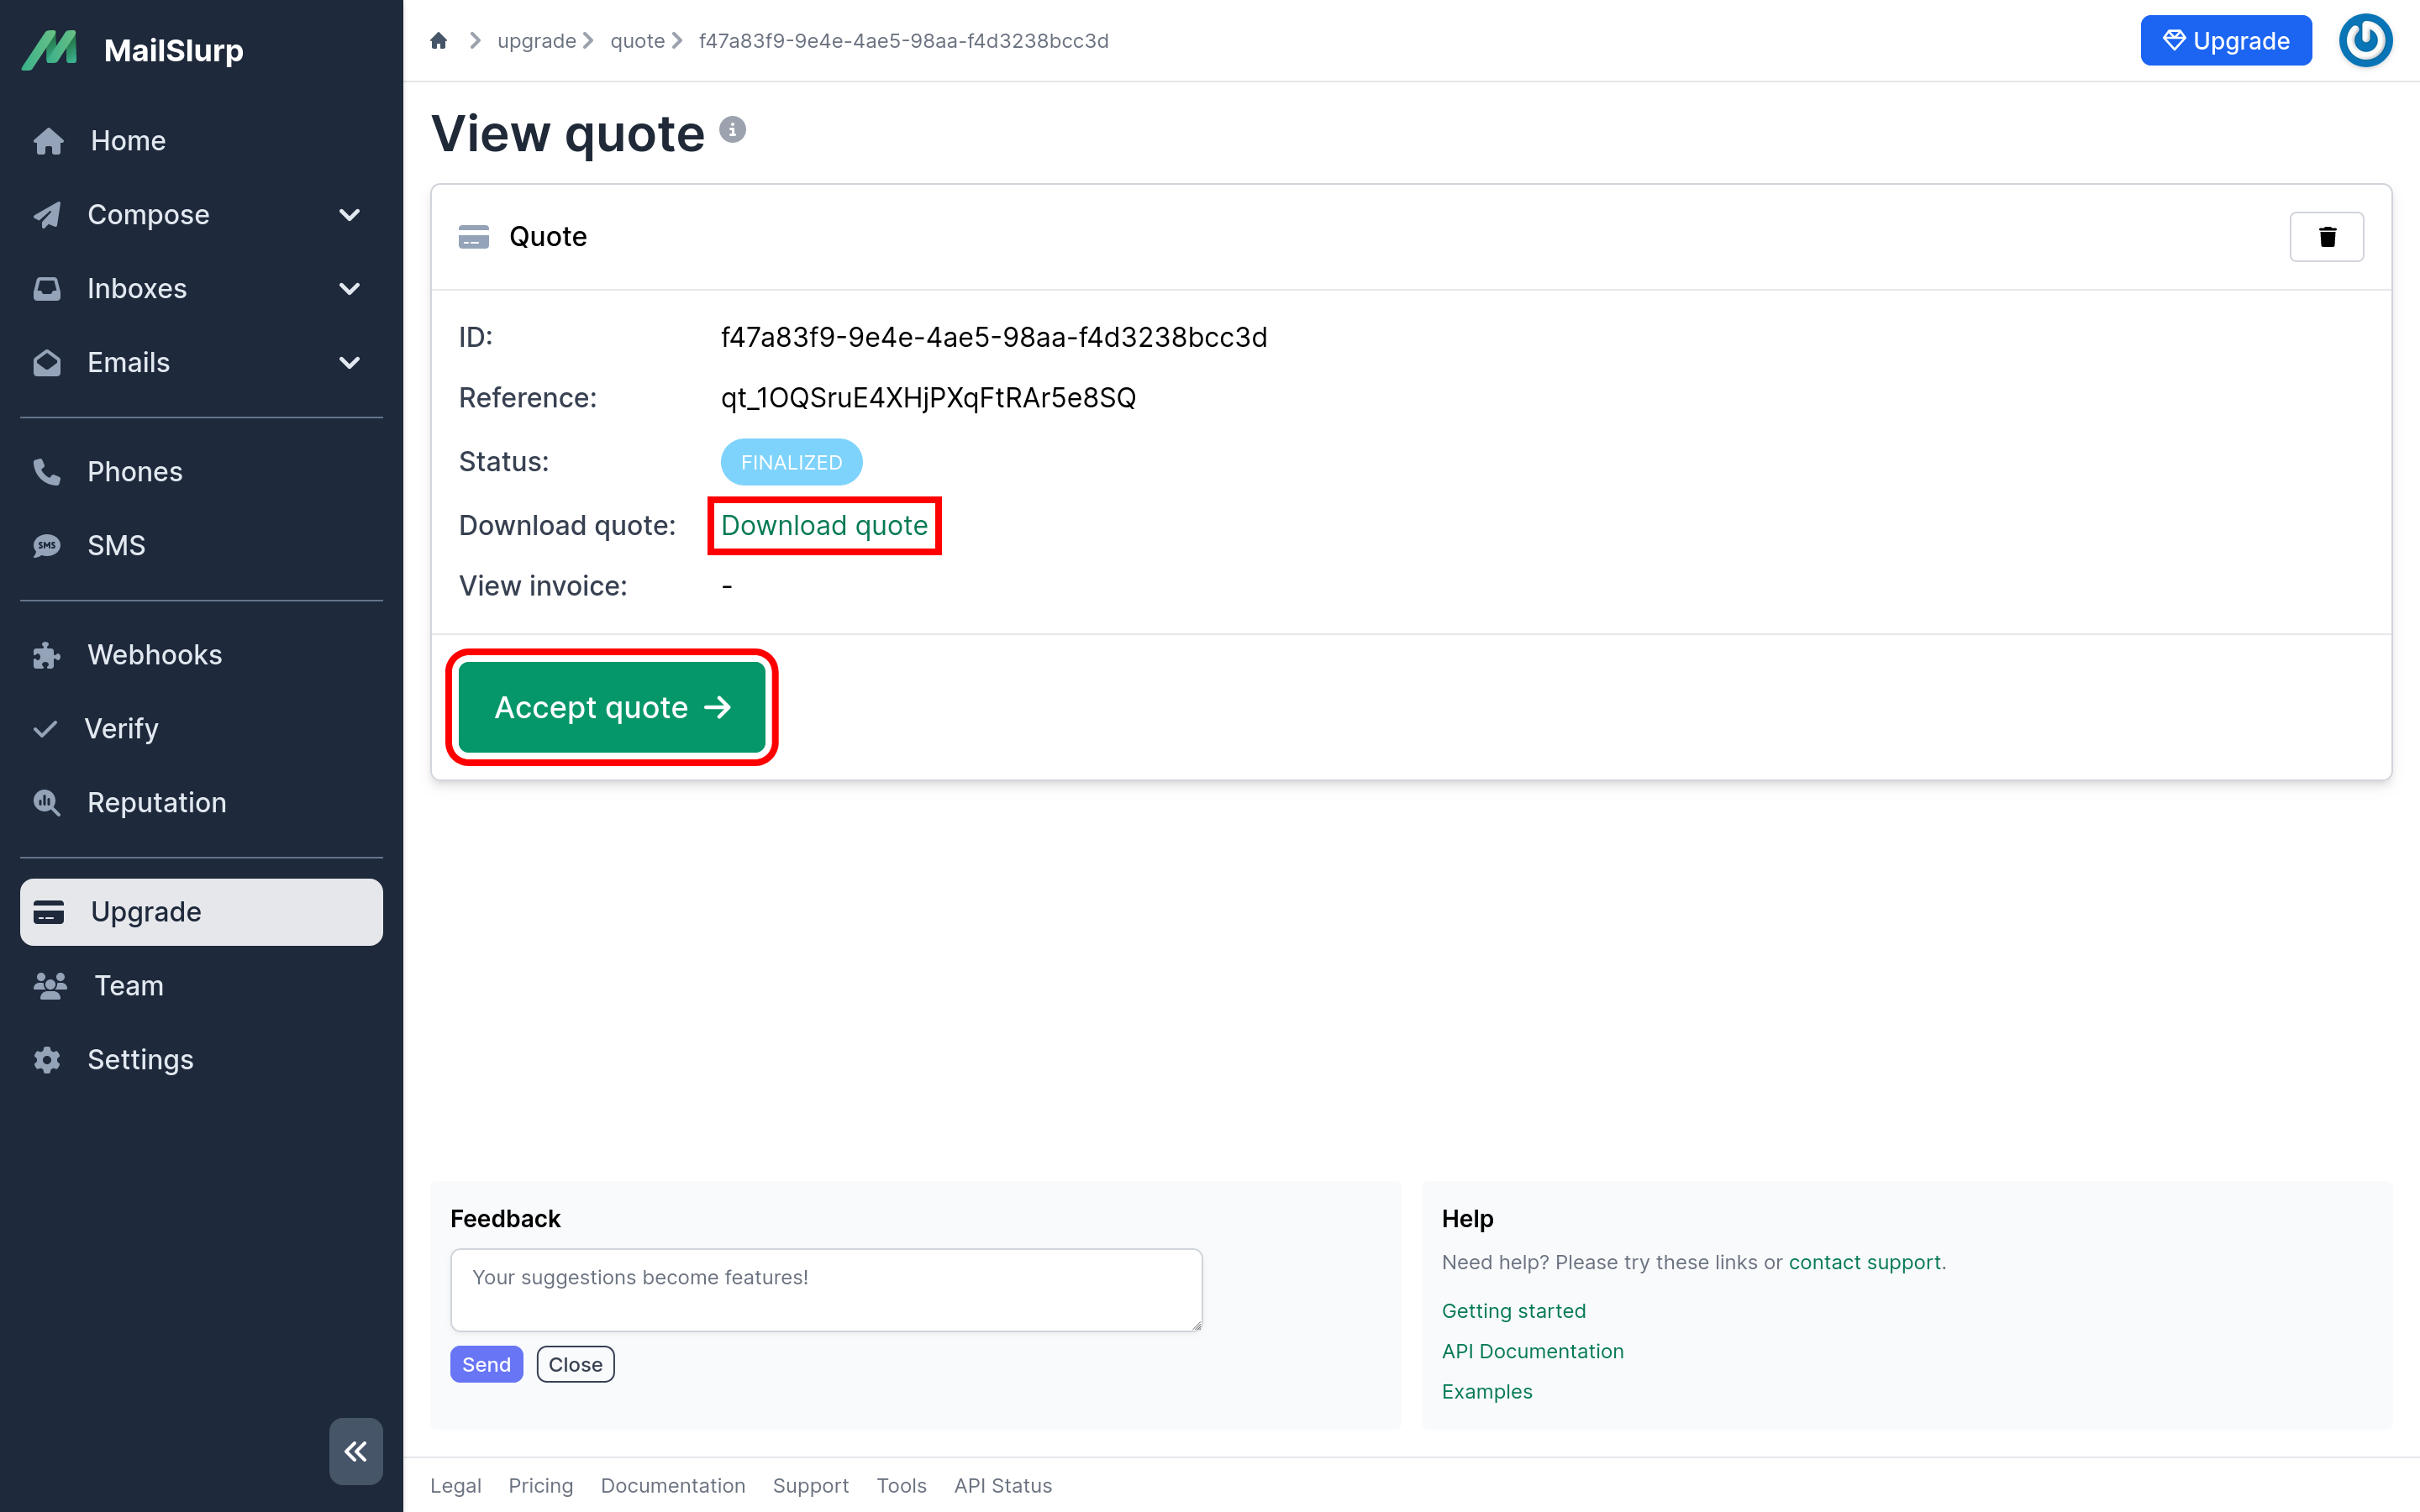The width and height of the screenshot is (2420, 1512).
Task: Open Pricing footer link
Action: click(x=540, y=1486)
